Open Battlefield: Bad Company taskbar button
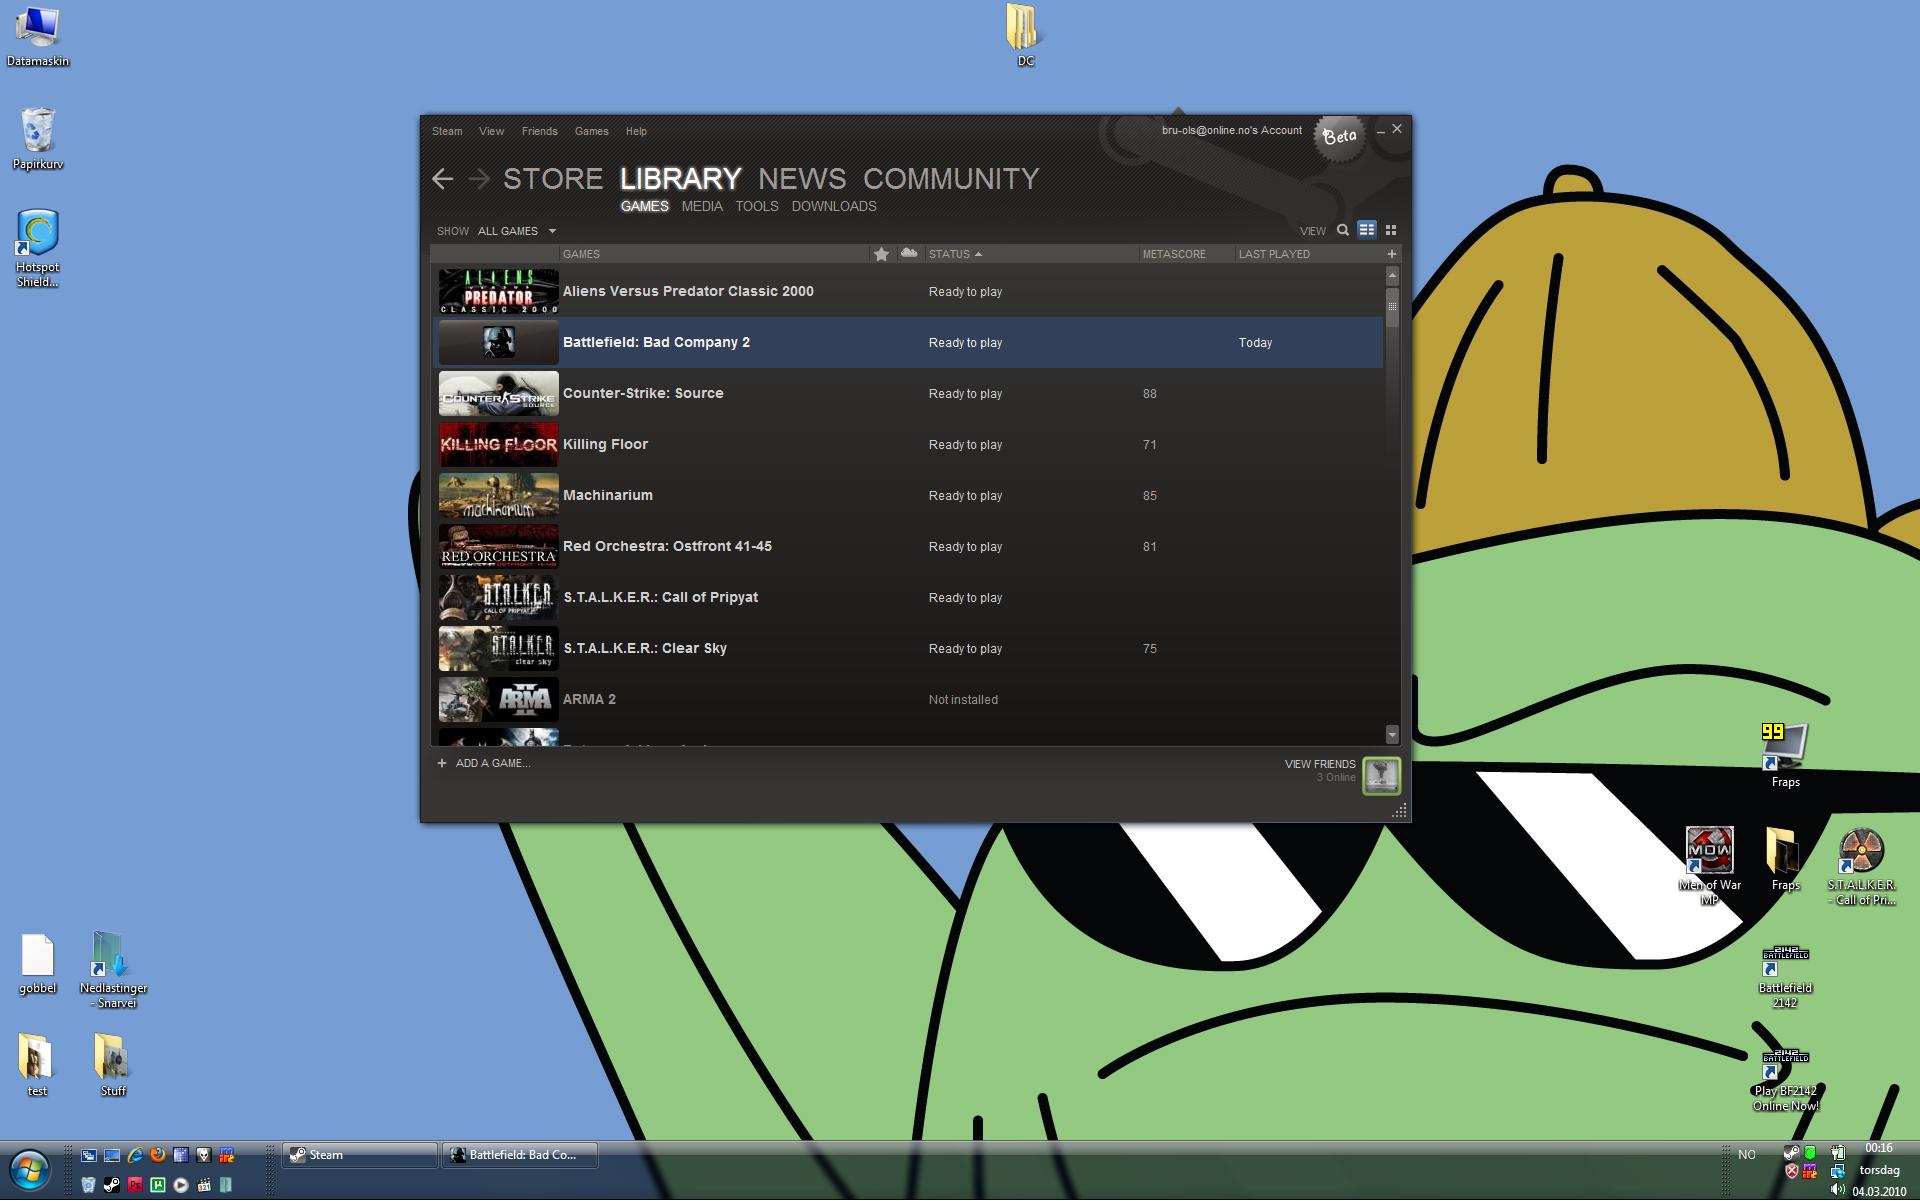The width and height of the screenshot is (1920, 1201). pyautogui.click(x=520, y=1155)
